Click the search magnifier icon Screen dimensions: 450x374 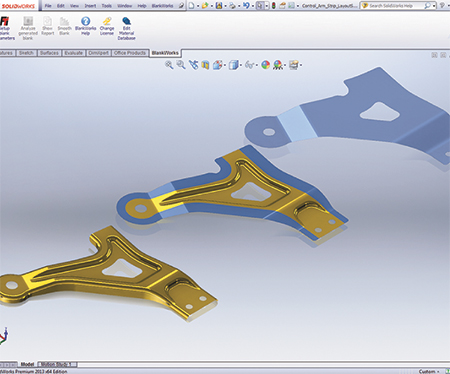(x=427, y=6)
